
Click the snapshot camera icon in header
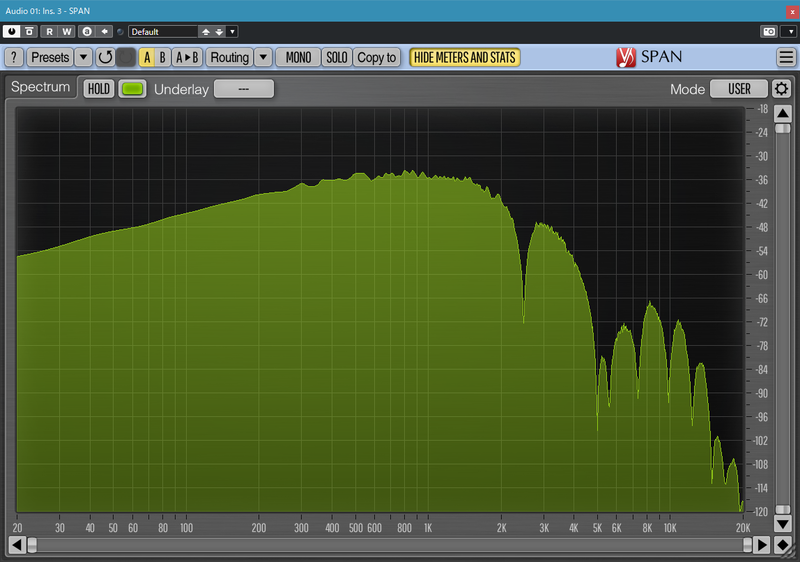pos(769,32)
